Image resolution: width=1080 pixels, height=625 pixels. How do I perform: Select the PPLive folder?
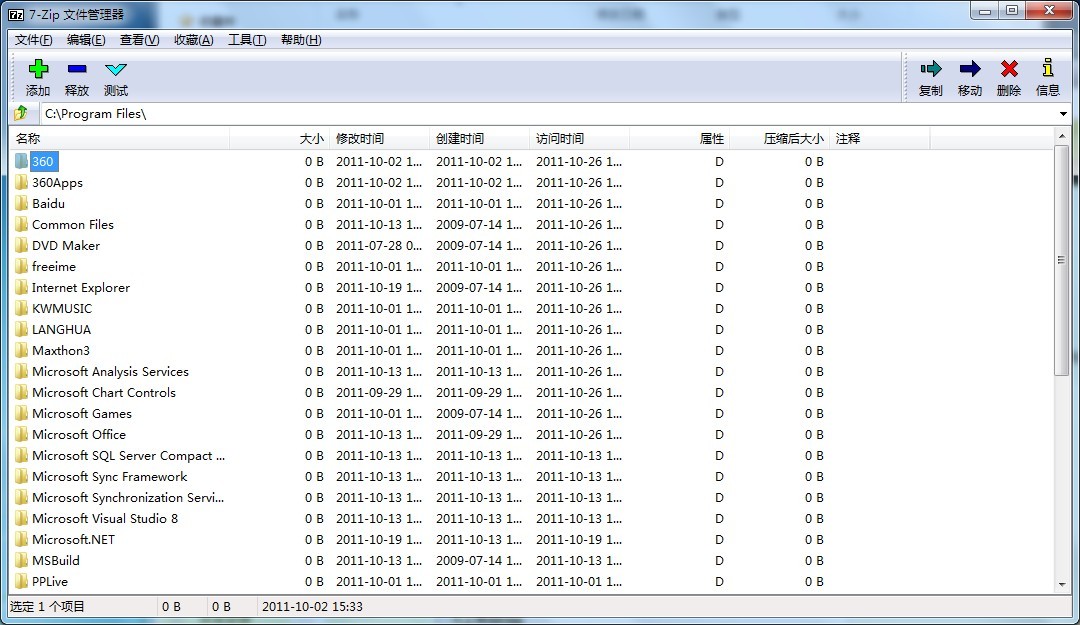coord(50,582)
